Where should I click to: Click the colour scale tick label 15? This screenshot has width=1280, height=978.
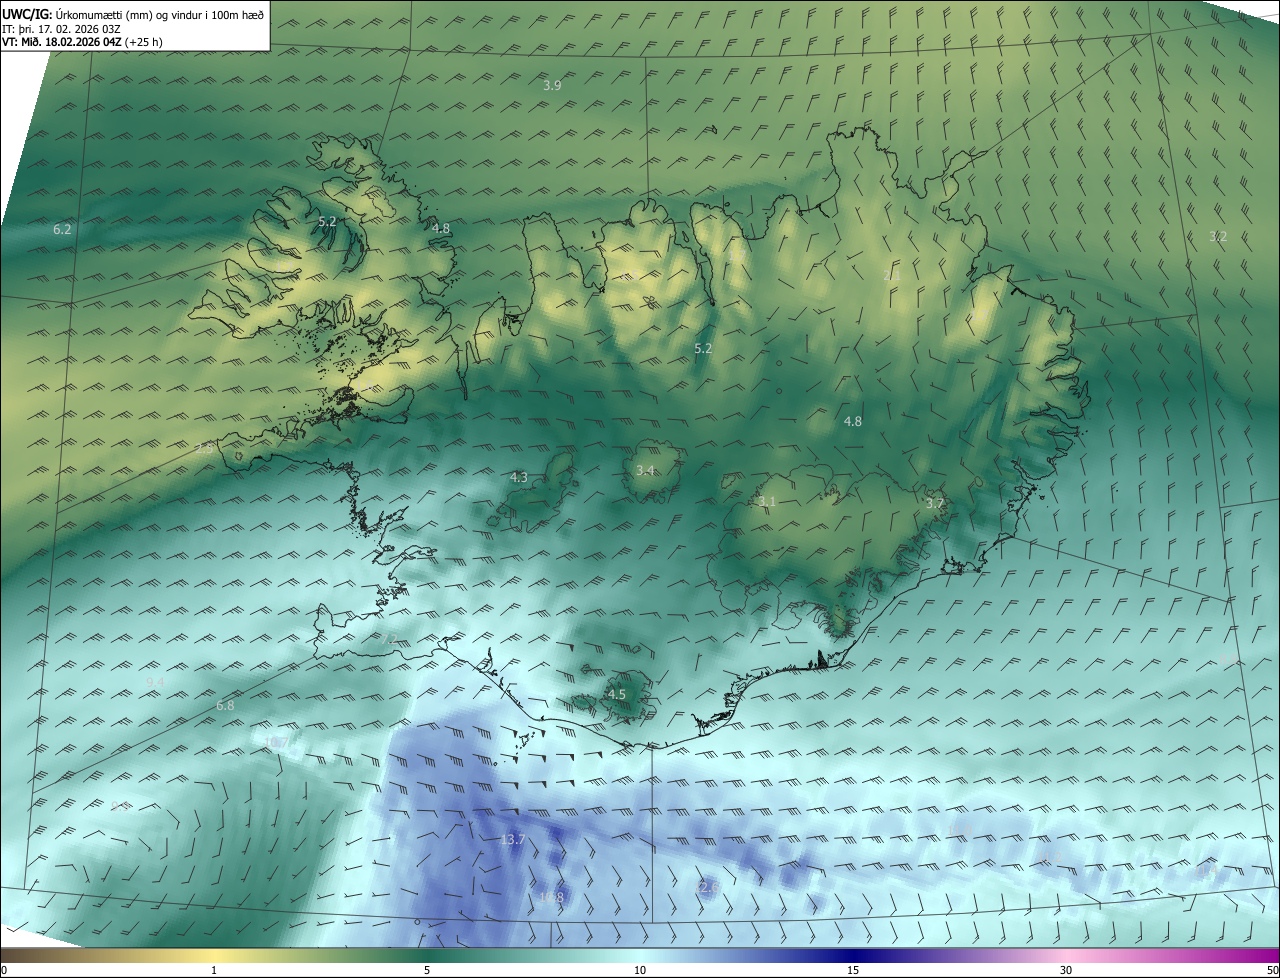(x=853, y=970)
